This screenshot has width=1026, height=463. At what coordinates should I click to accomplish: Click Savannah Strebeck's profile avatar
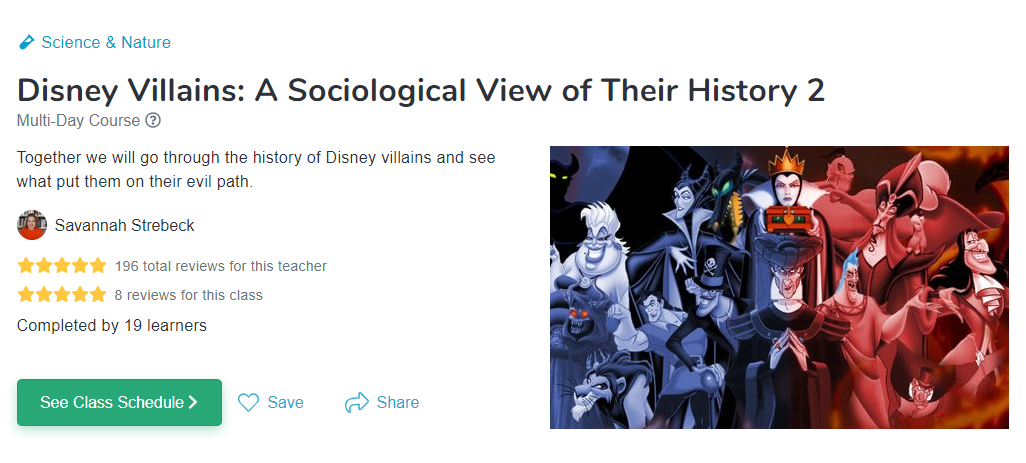pos(32,225)
